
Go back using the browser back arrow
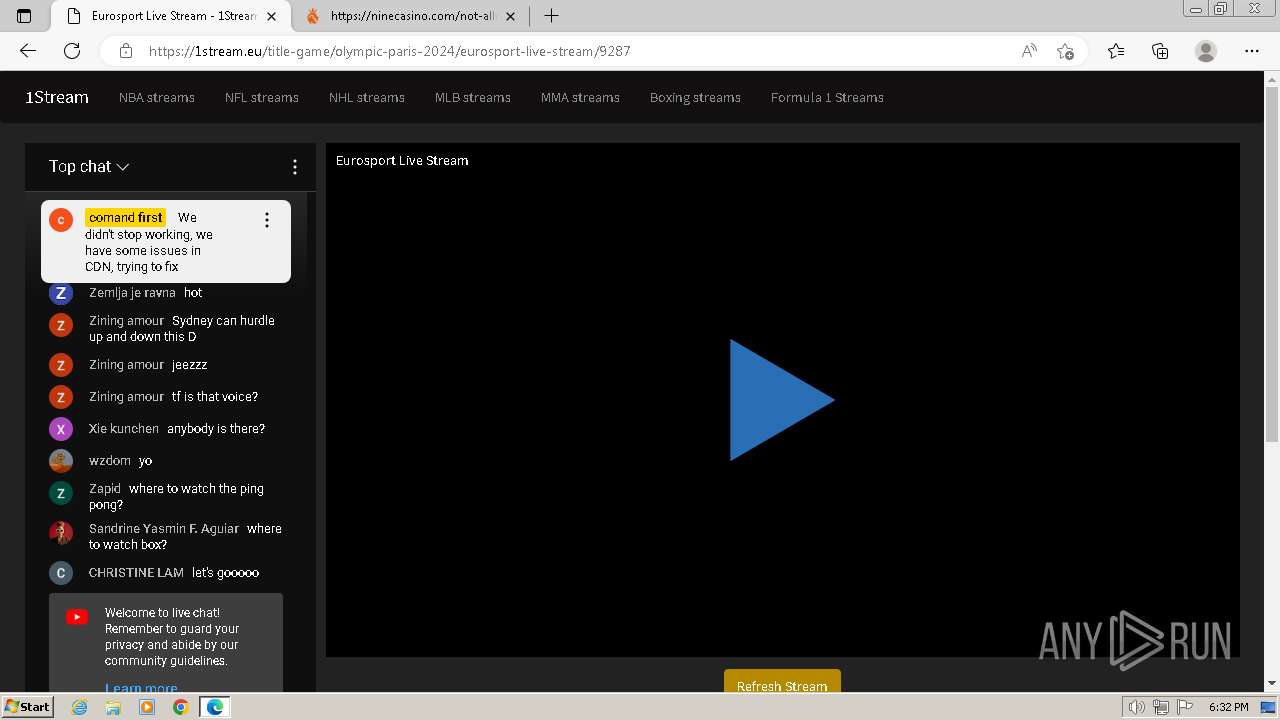(x=28, y=51)
